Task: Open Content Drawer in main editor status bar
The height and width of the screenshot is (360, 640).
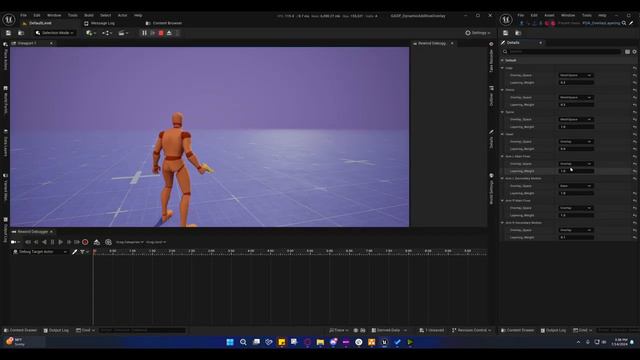Action: 20,330
